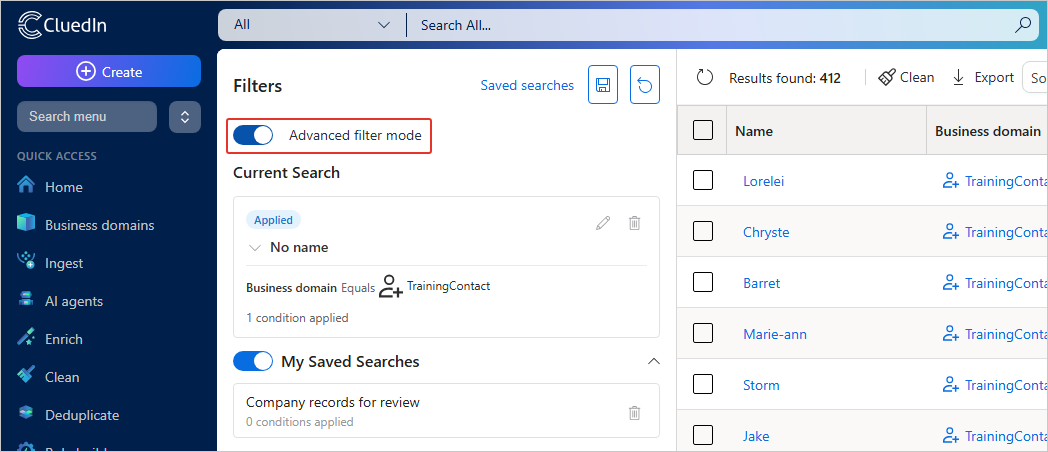
Task: Click the Deduplicate sidebar icon
Action: 25,414
